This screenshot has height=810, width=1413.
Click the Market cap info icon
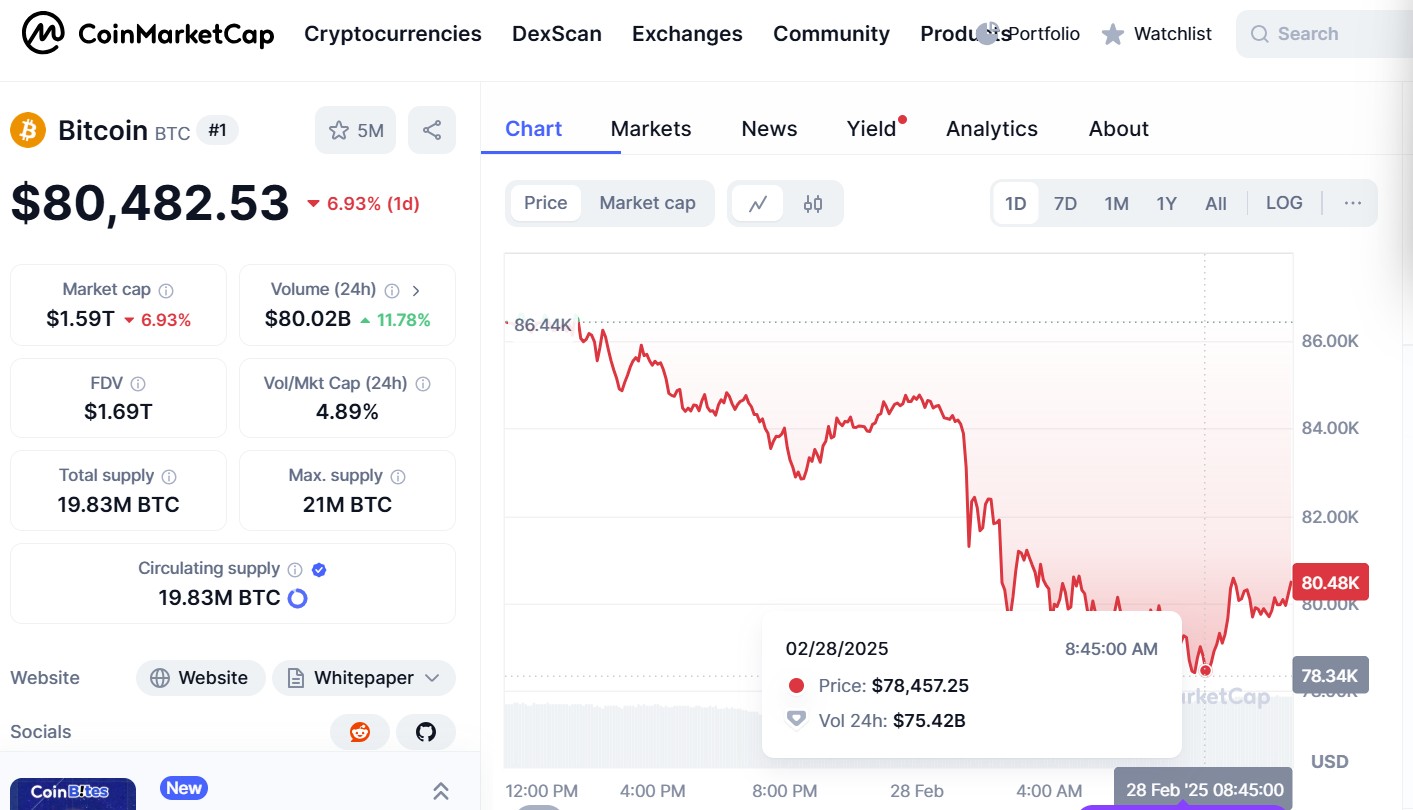point(166,290)
